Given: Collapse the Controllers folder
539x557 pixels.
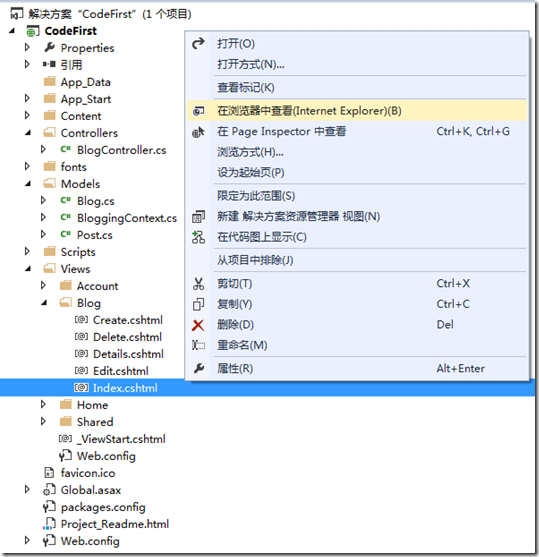Looking at the screenshot, I should [28, 133].
